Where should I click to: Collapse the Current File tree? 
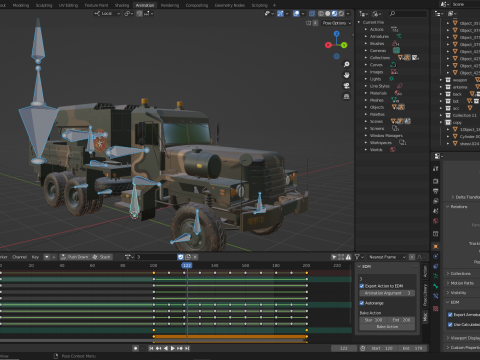pos(359,22)
